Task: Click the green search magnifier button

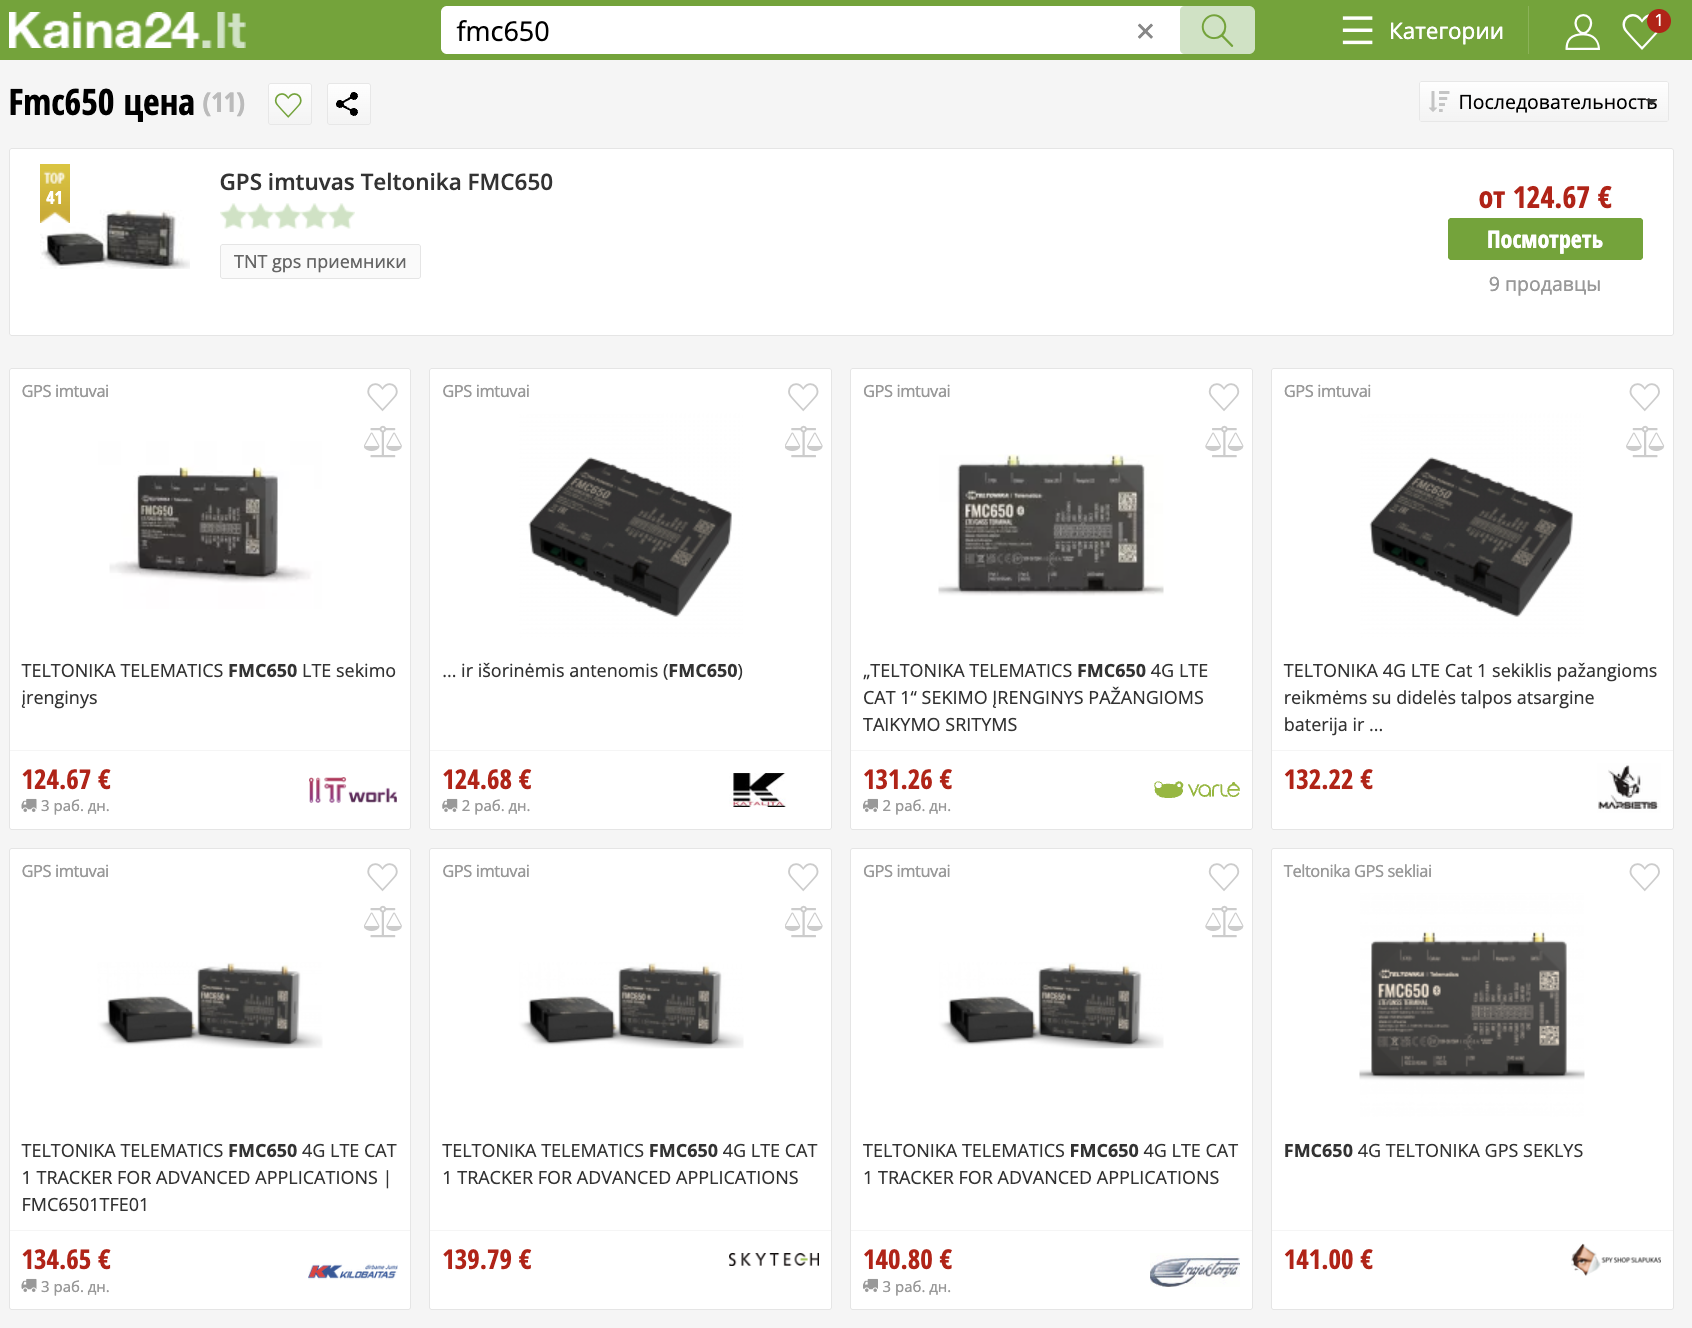Action: (x=1216, y=30)
